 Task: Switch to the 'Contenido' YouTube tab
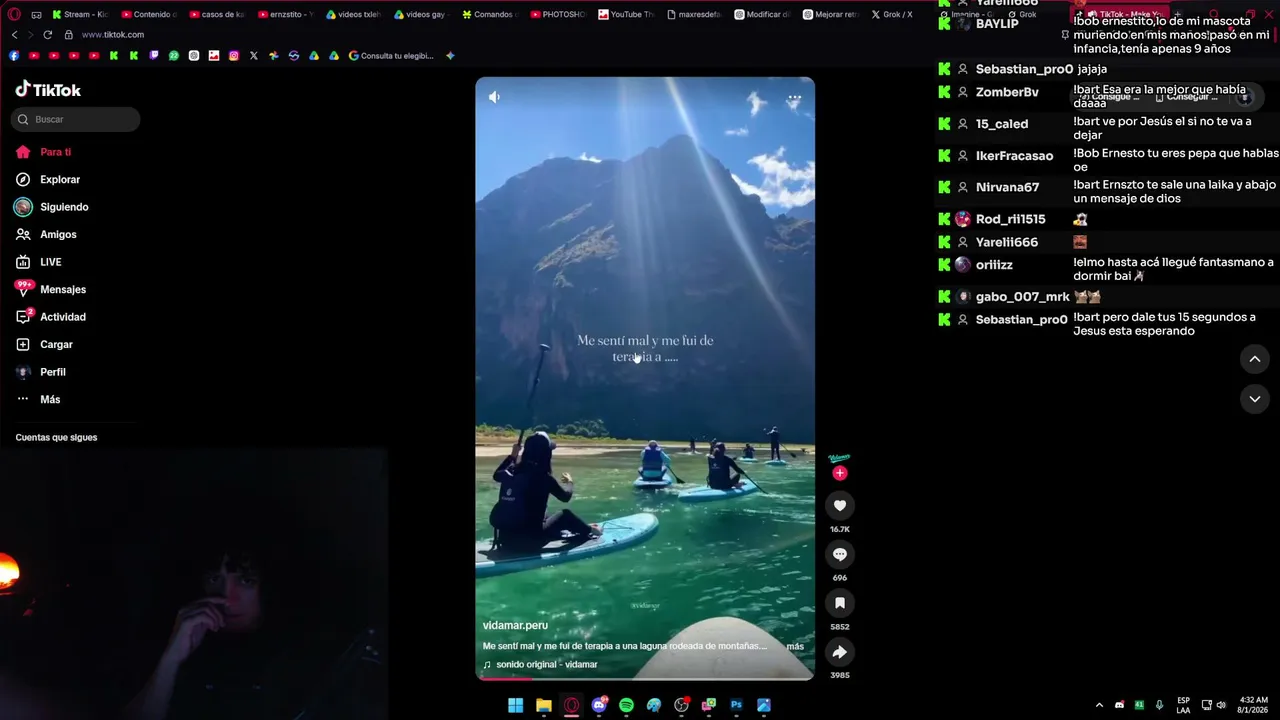pyautogui.click(x=148, y=15)
